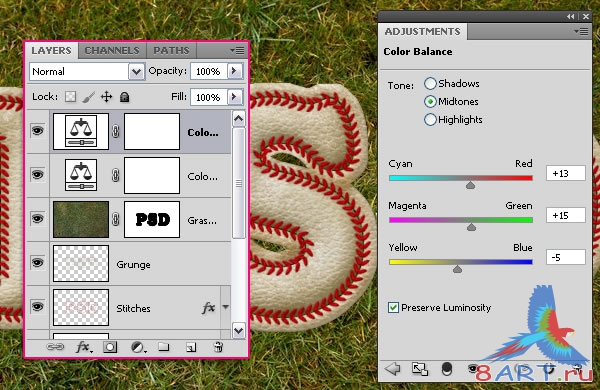600x390 pixels.
Task: Collapse the Adjustments panel with double arrows
Action: coord(571,16)
